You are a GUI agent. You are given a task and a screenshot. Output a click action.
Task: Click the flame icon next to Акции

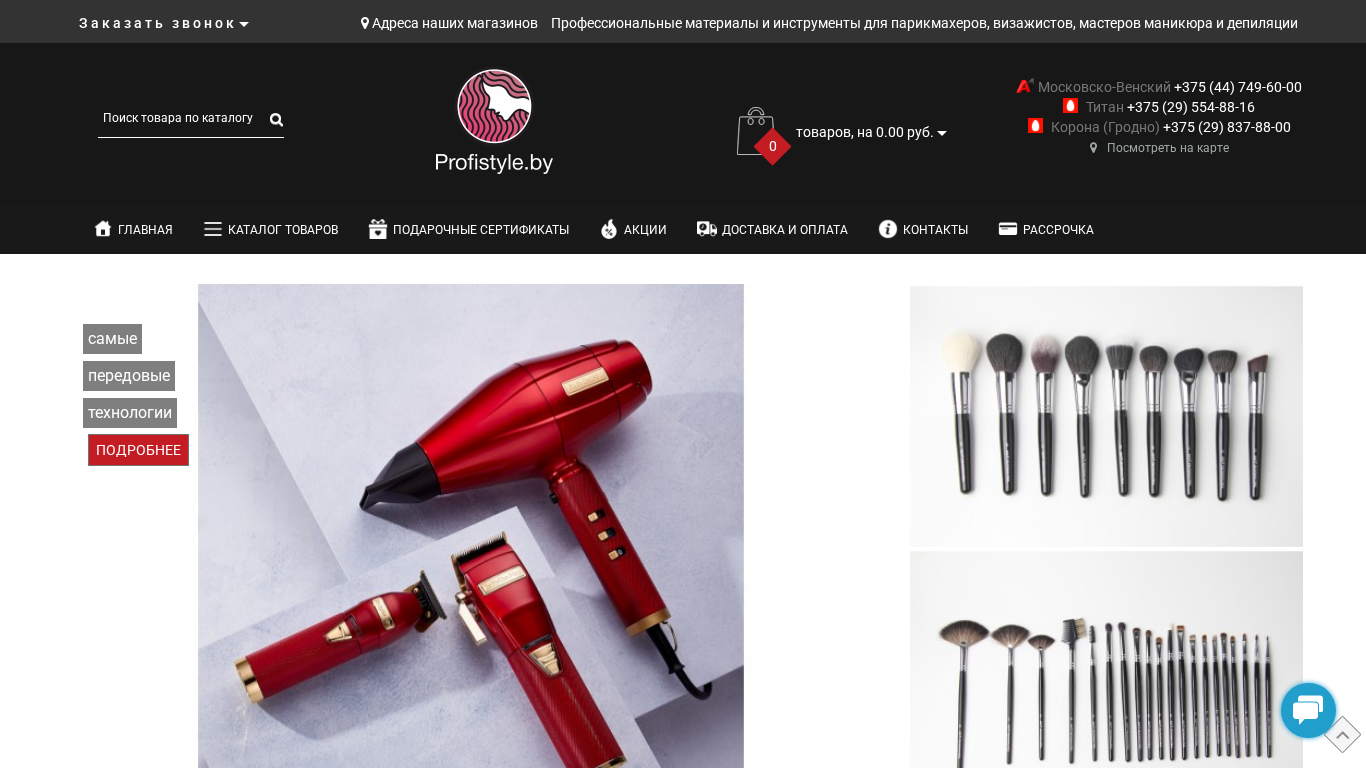(x=609, y=229)
